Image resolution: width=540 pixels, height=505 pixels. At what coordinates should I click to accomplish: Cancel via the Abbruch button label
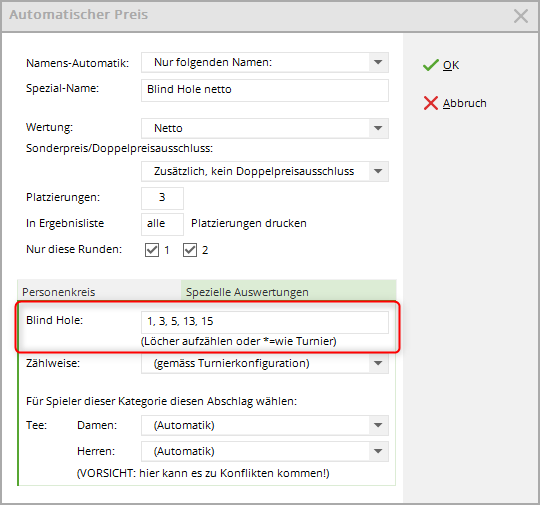[x=465, y=103]
